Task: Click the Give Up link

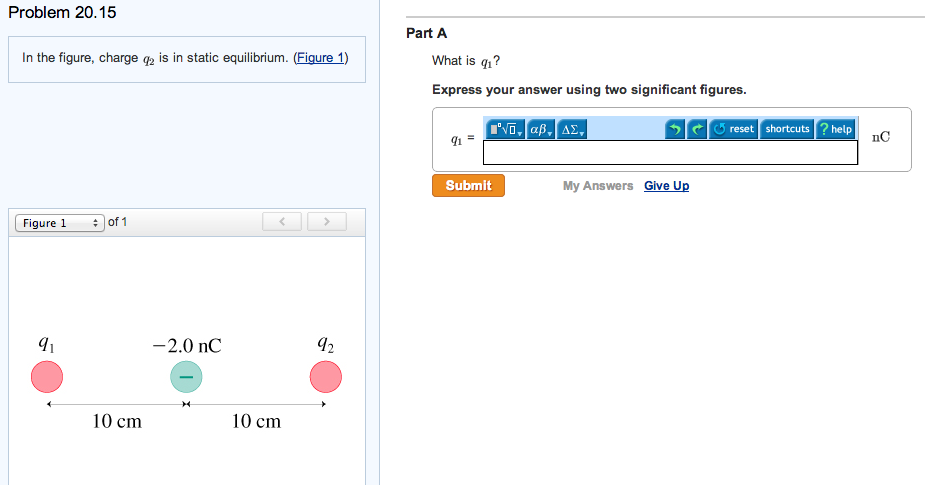Action: point(666,186)
